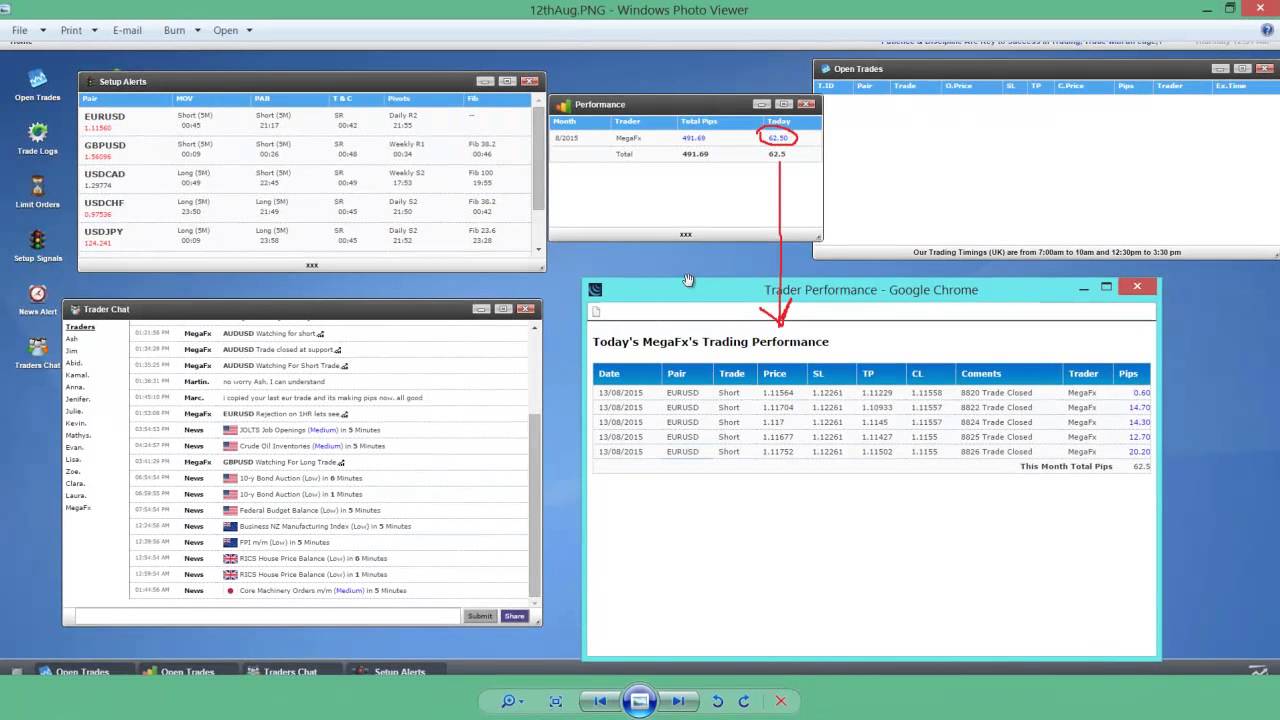This screenshot has width=1280, height=720.
Task: Click the fit-to-window icon in Photo Viewer
Action: tap(556, 702)
